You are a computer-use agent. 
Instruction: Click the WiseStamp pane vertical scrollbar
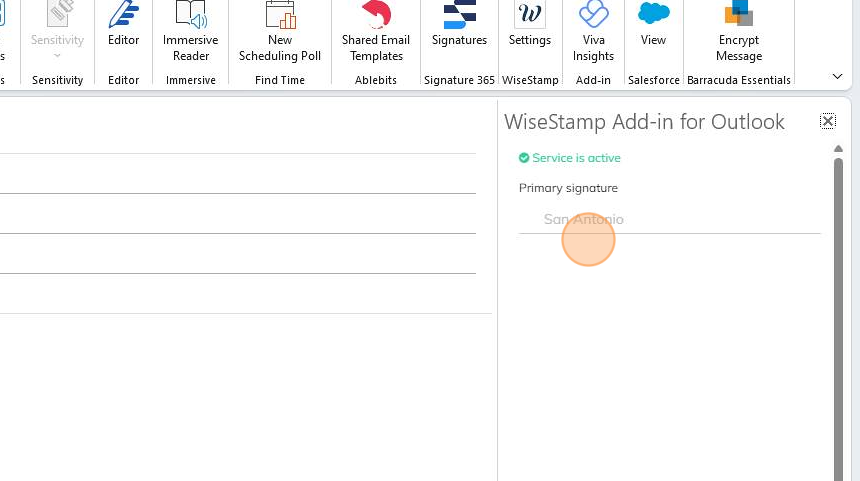[x=838, y=320]
